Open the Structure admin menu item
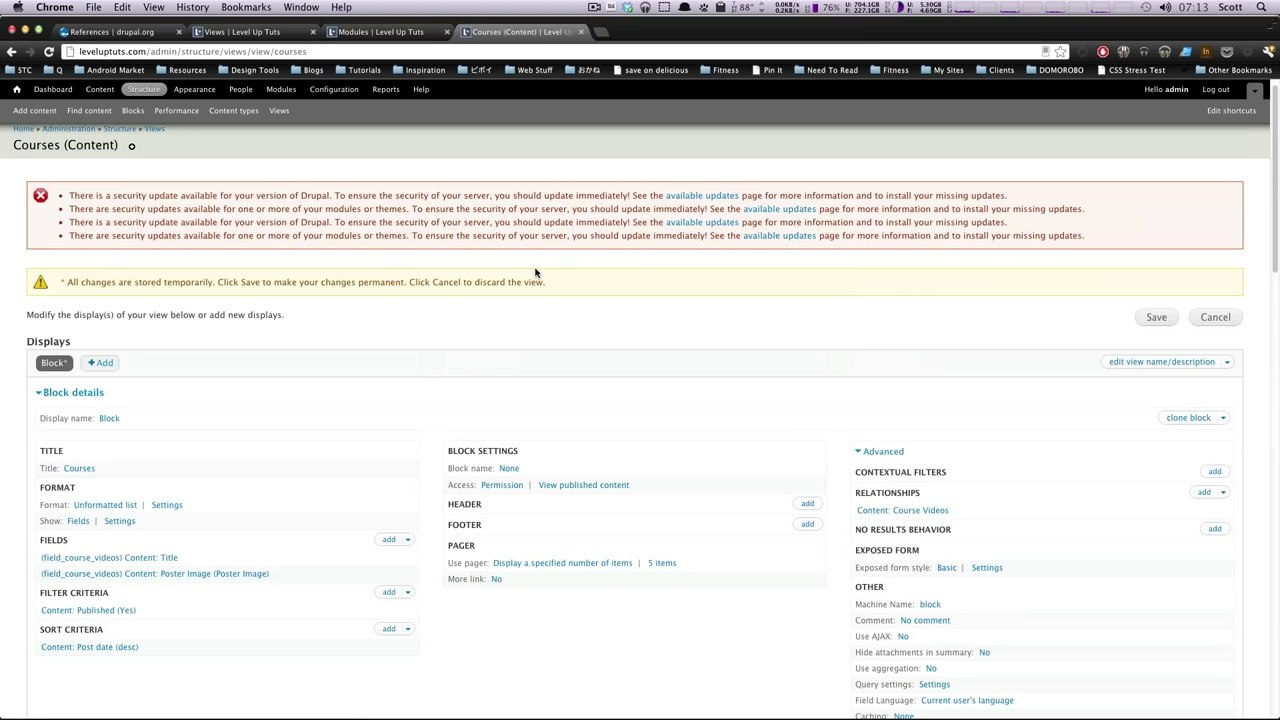Viewport: 1280px width, 720px height. point(143,89)
